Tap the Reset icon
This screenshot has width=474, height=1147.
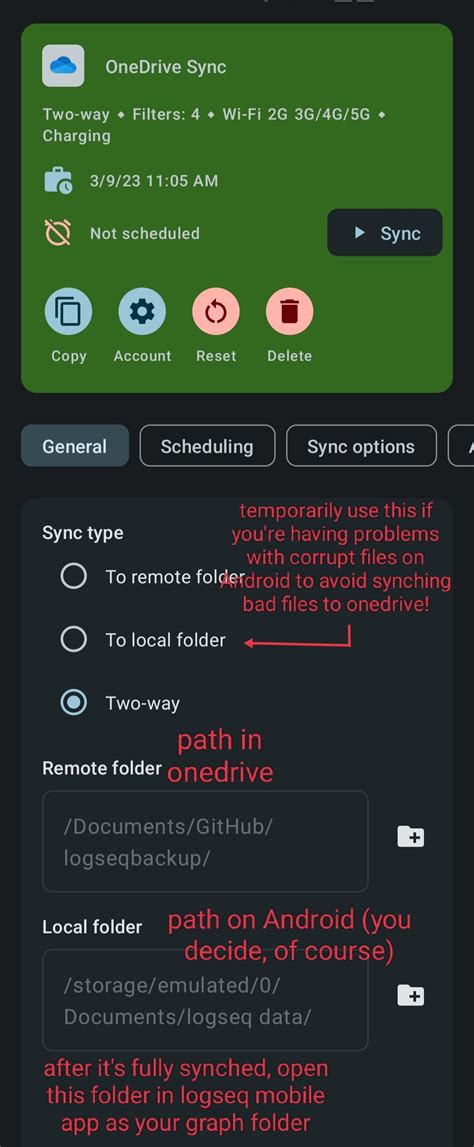click(x=216, y=312)
